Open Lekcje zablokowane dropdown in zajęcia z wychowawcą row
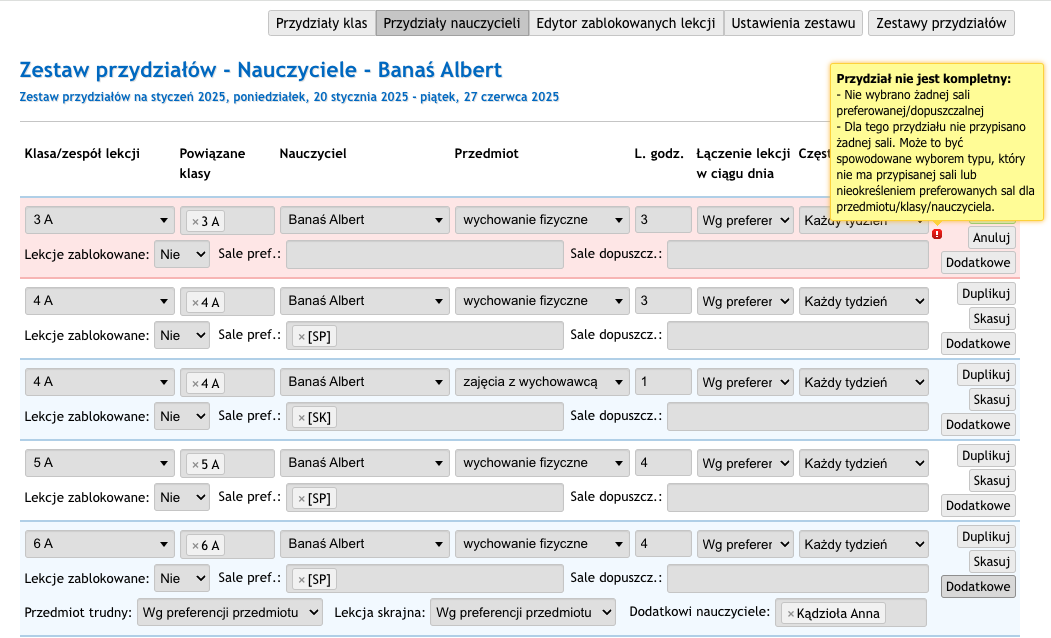The width and height of the screenshot is (1051, 638). (x=182, y=417)
